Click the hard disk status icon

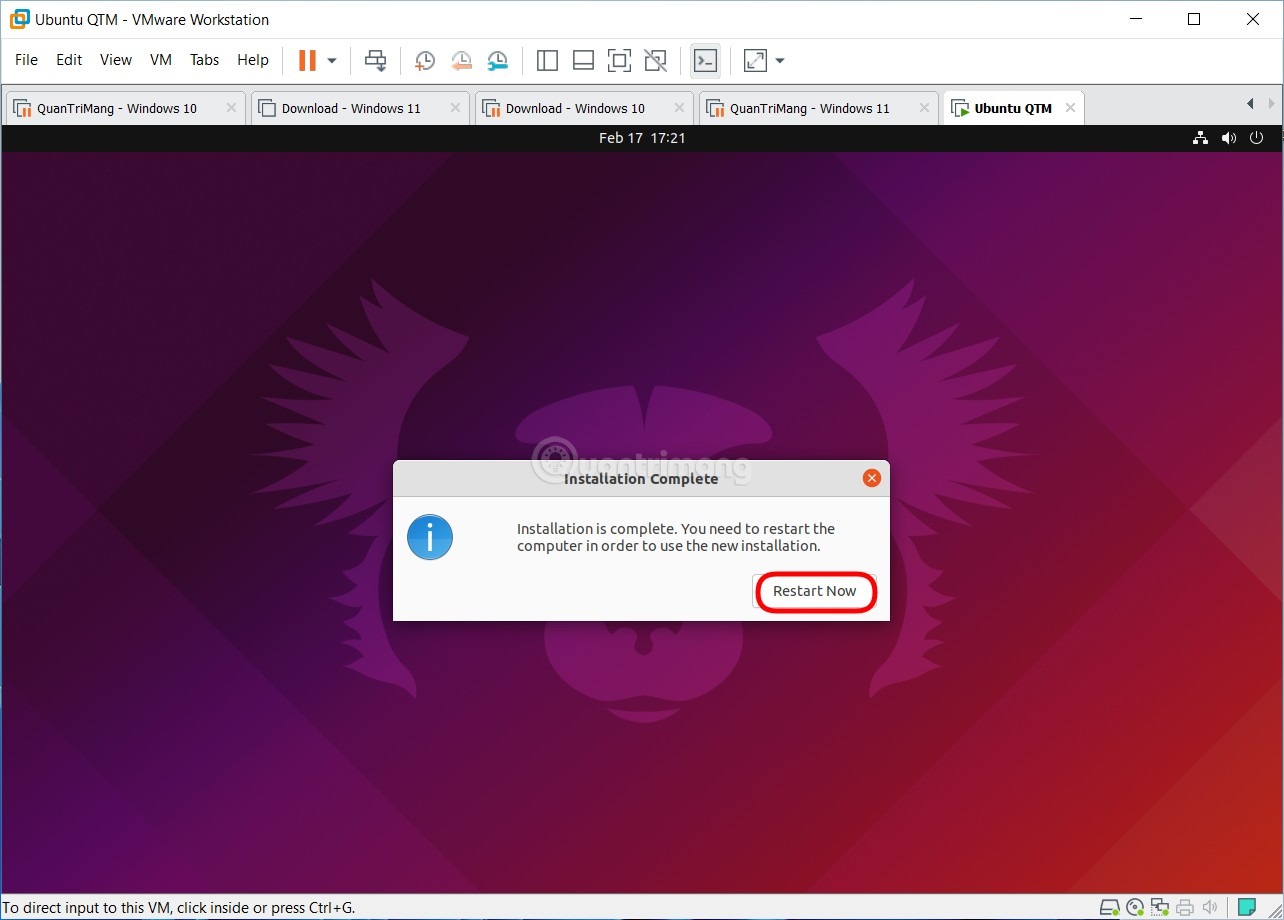tap(1110, 908)
